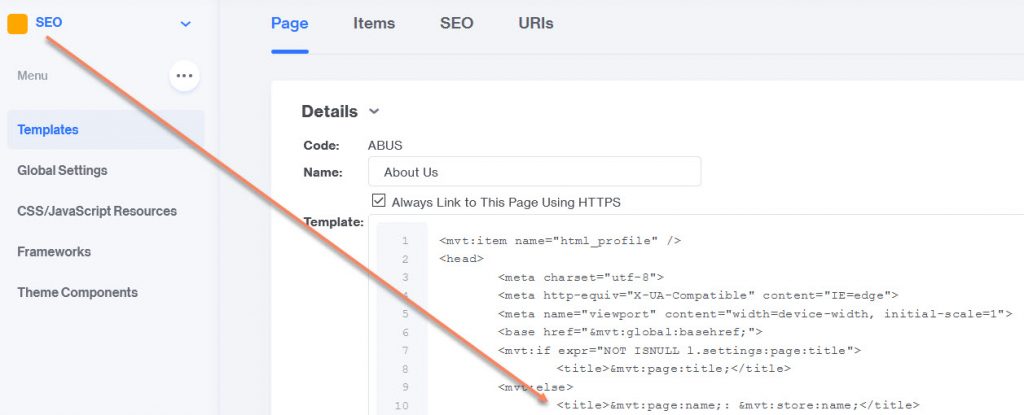The image size is (1024, 415).
Task: Select Theme Components in sidebar
Action: pyautogui.click(x=77, y=292)
